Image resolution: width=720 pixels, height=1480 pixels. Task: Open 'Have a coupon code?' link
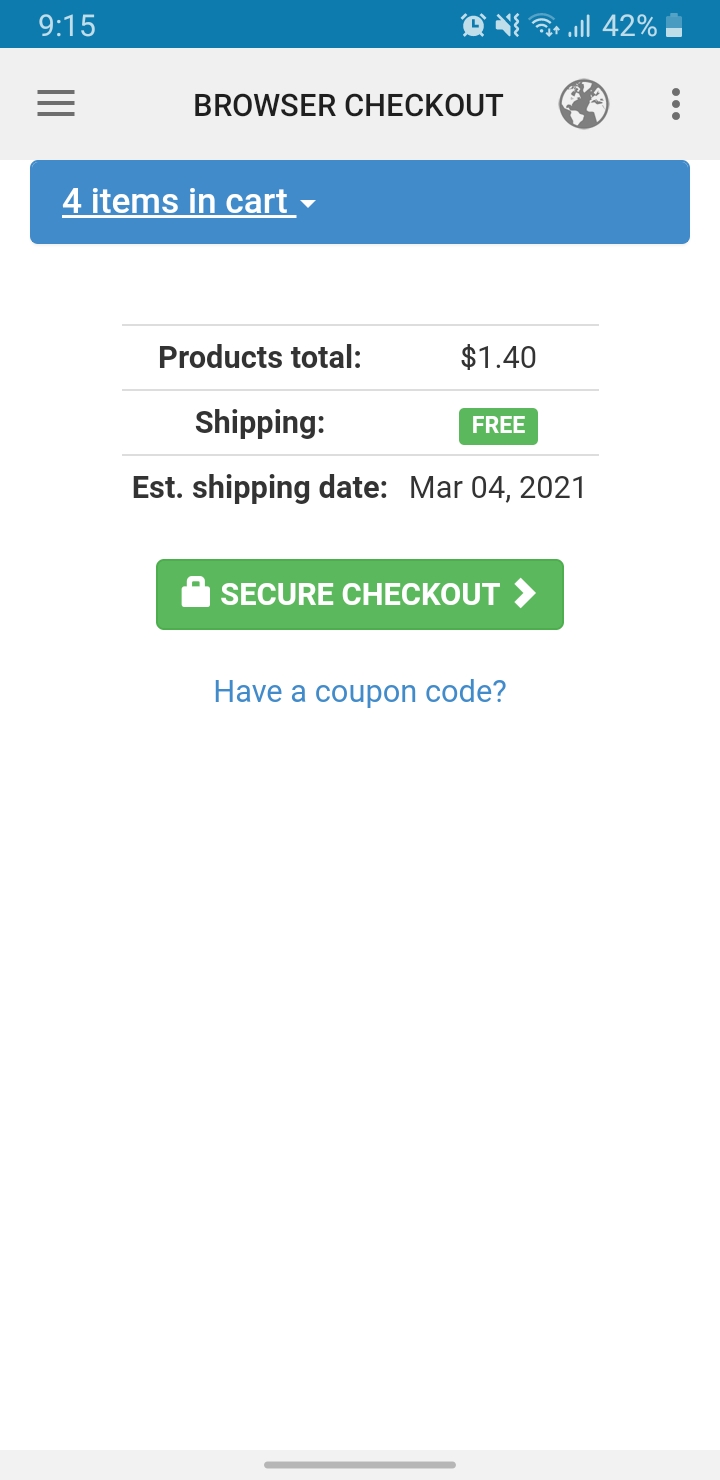coord(360,691)
